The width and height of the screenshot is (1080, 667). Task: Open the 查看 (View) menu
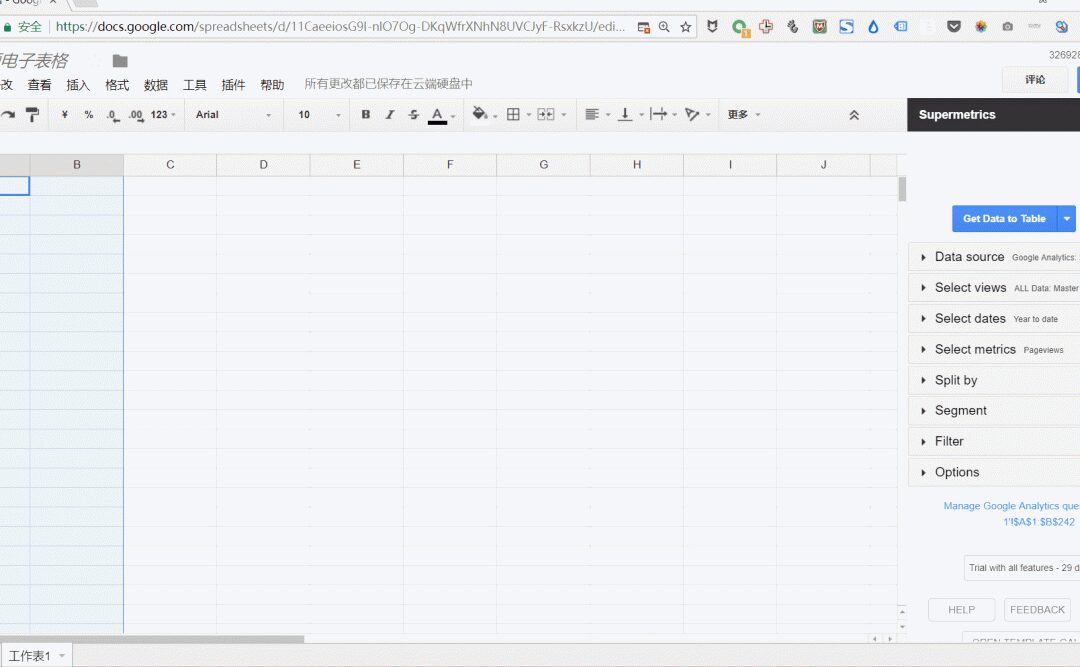[39, 85]
